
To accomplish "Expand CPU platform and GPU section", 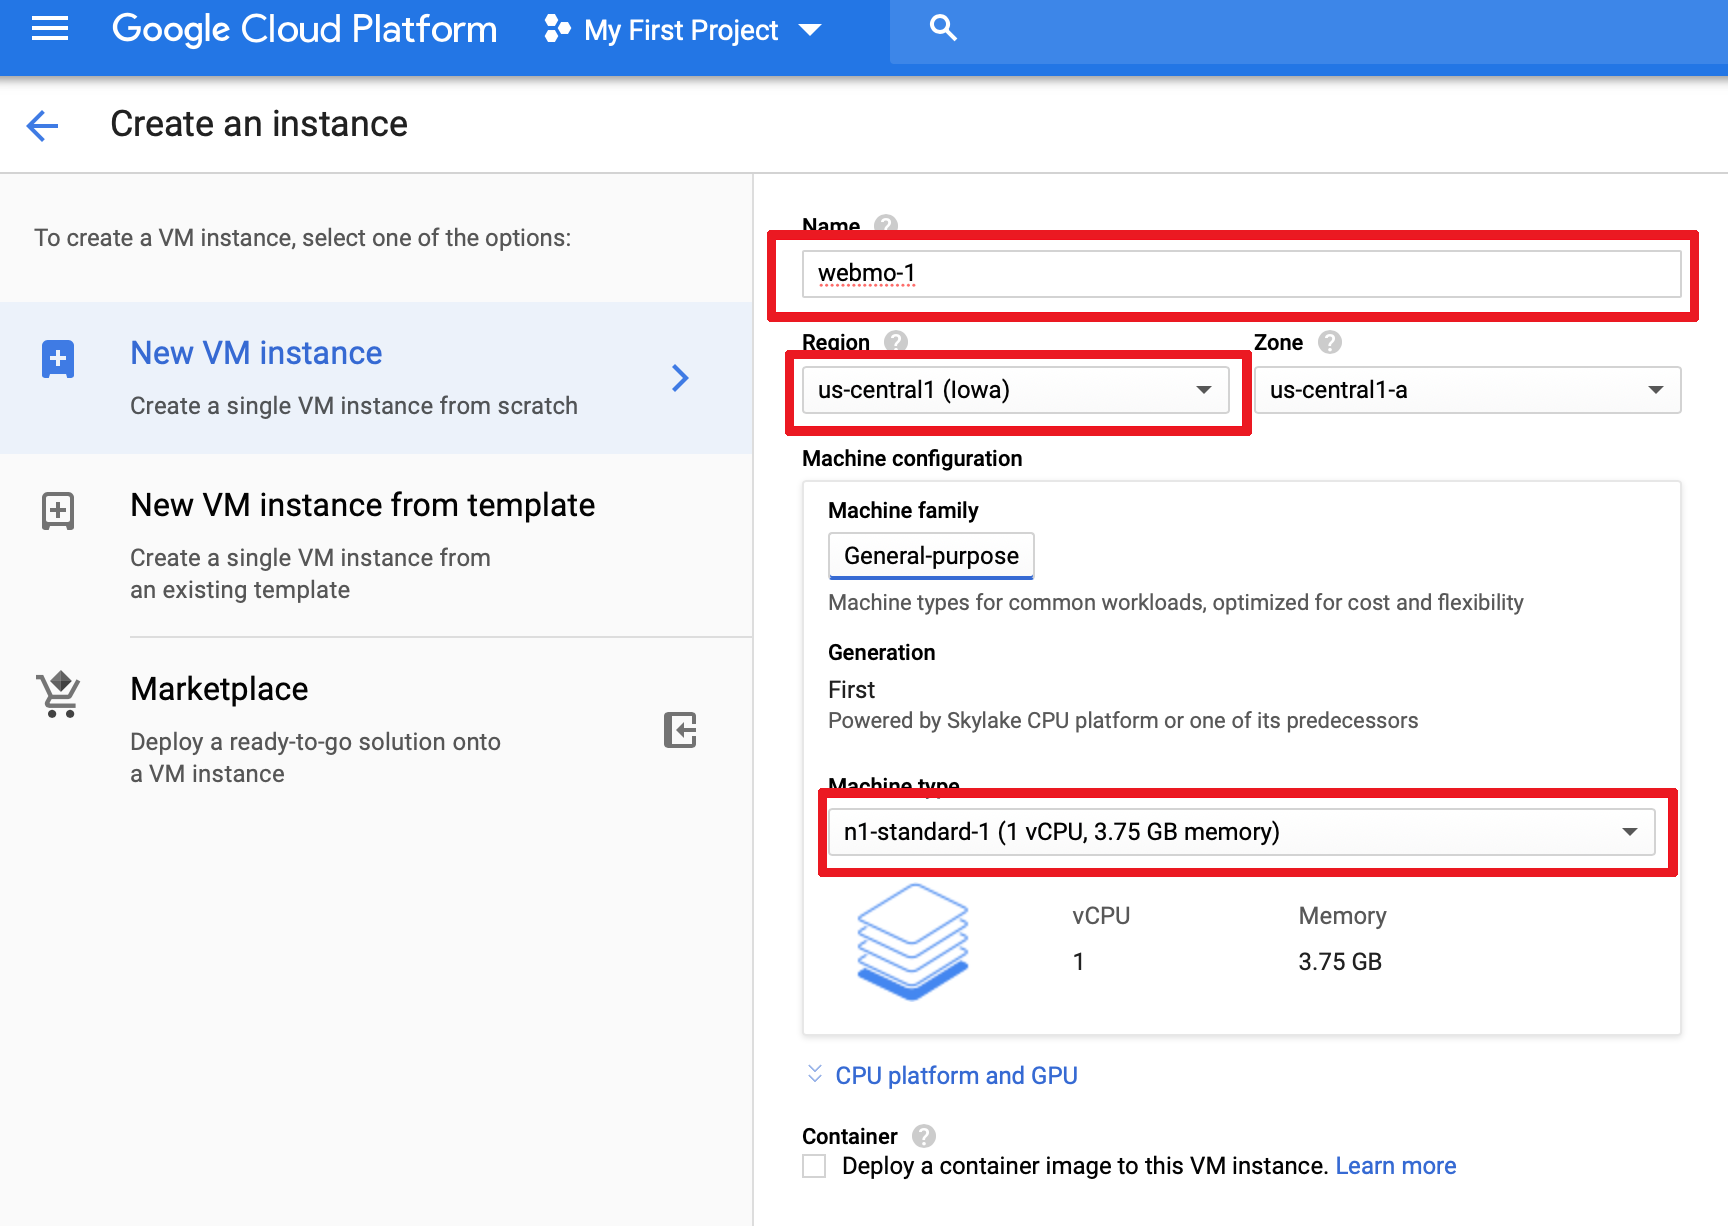I will pyautogui.click(x=955, y=1075).
